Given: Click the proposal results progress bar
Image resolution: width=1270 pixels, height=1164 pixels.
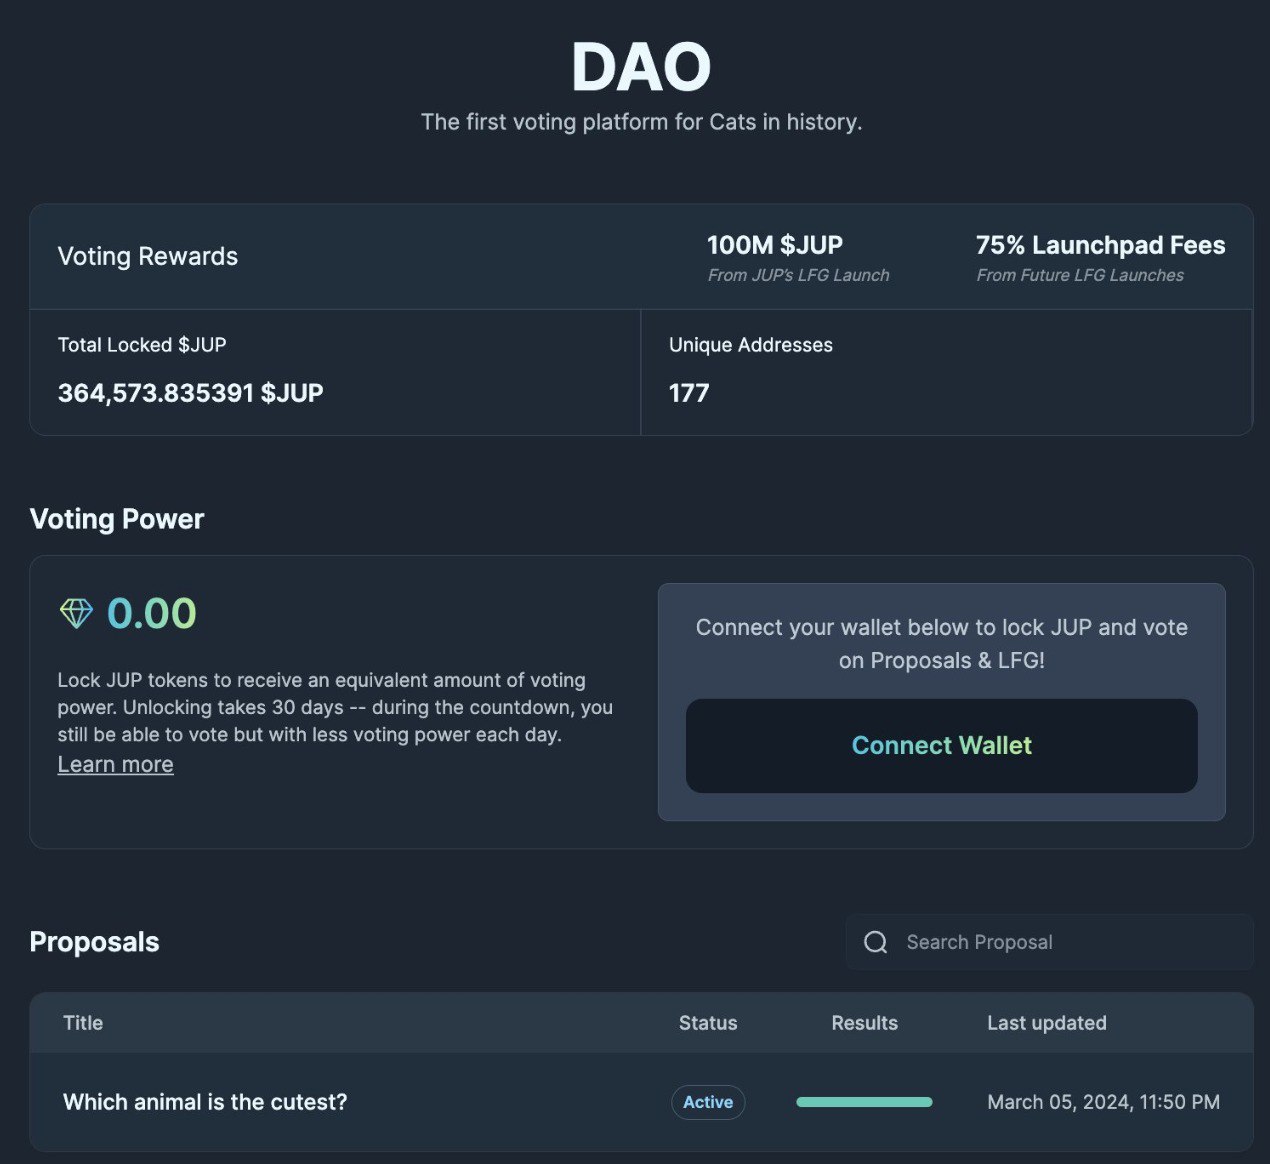Looking at the screenshot, I should [864, 1102].
